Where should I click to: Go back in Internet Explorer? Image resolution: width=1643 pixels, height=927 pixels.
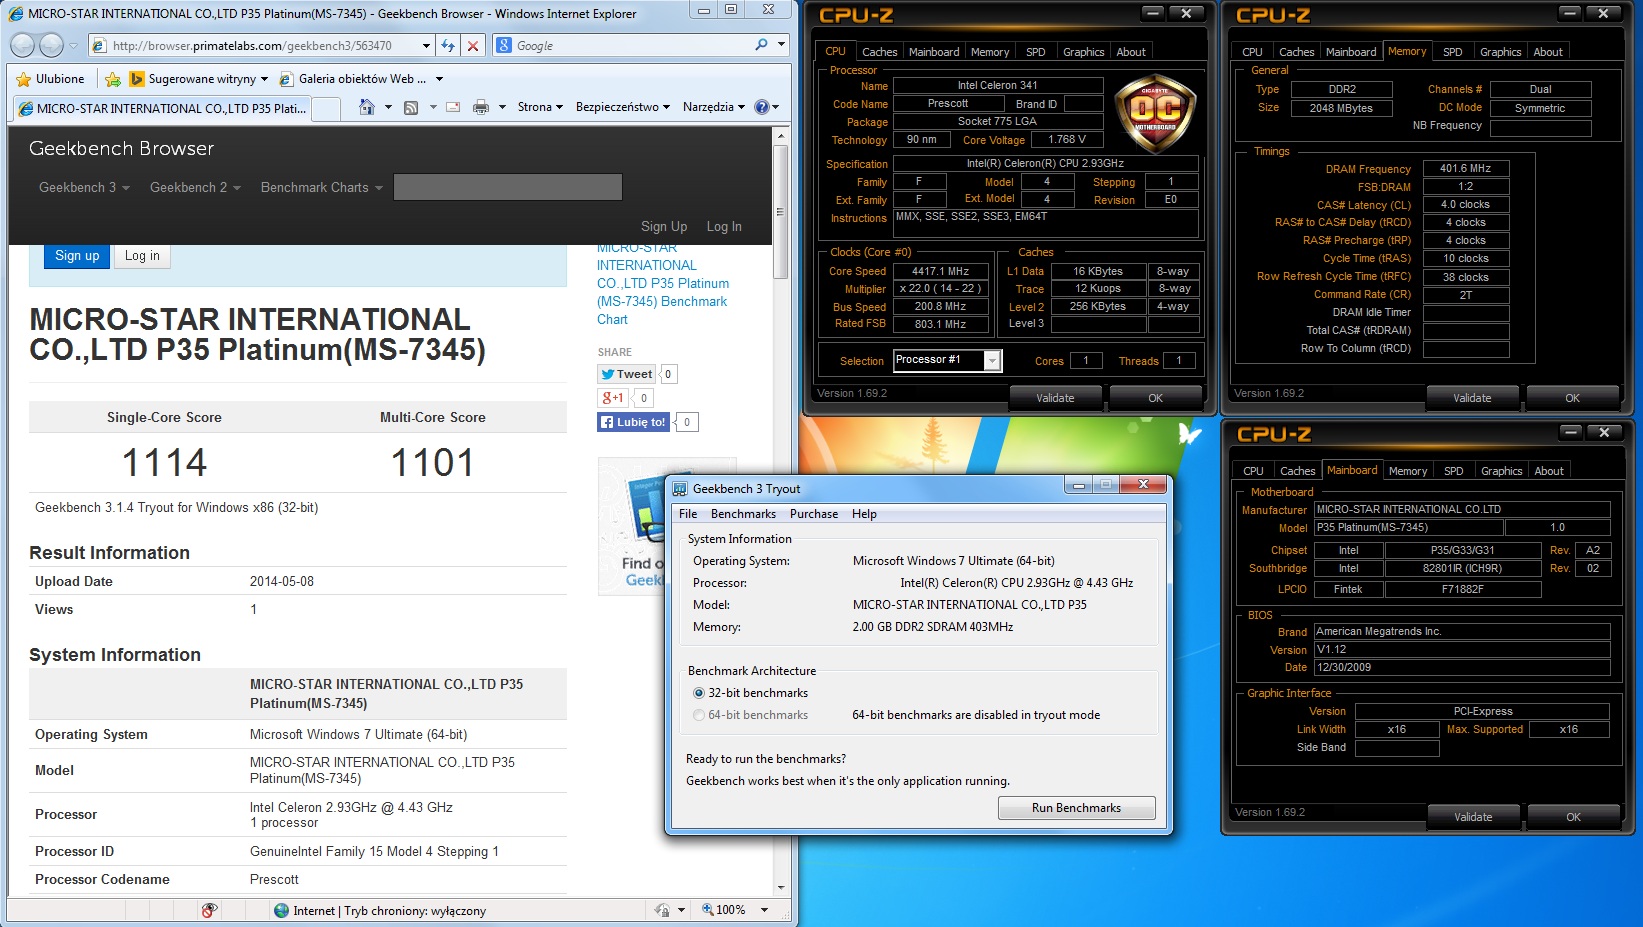[22, 45]
